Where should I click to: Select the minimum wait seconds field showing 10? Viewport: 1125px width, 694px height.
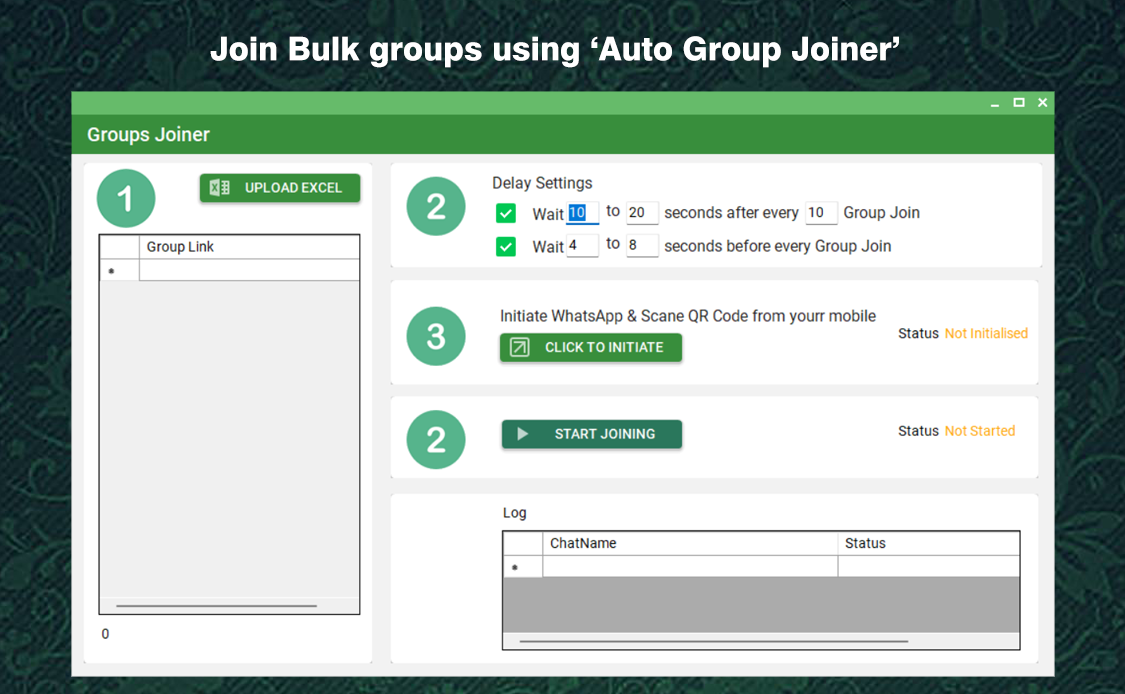pyautogui.click(x=582, y=213)
